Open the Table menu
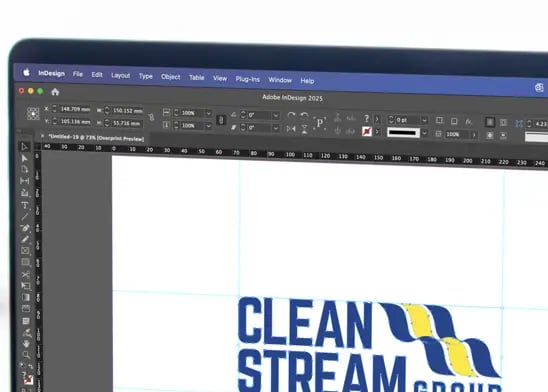This screenshot has width=548, height=392. (196, 78)
